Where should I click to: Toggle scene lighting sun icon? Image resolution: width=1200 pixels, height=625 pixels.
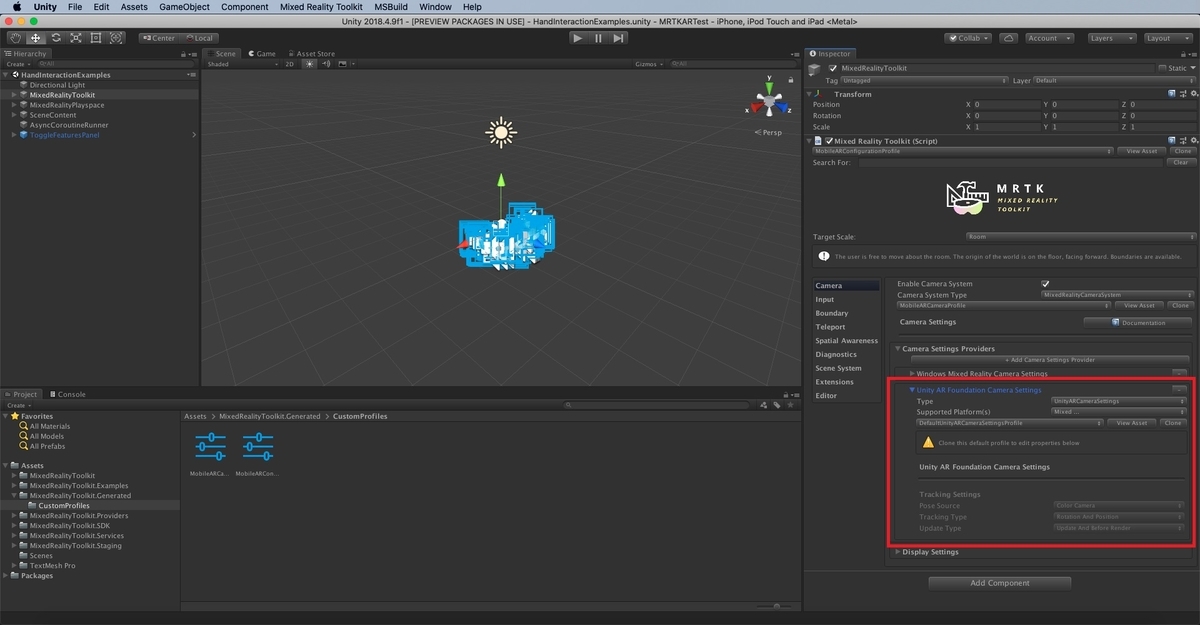tap(310, 64)
